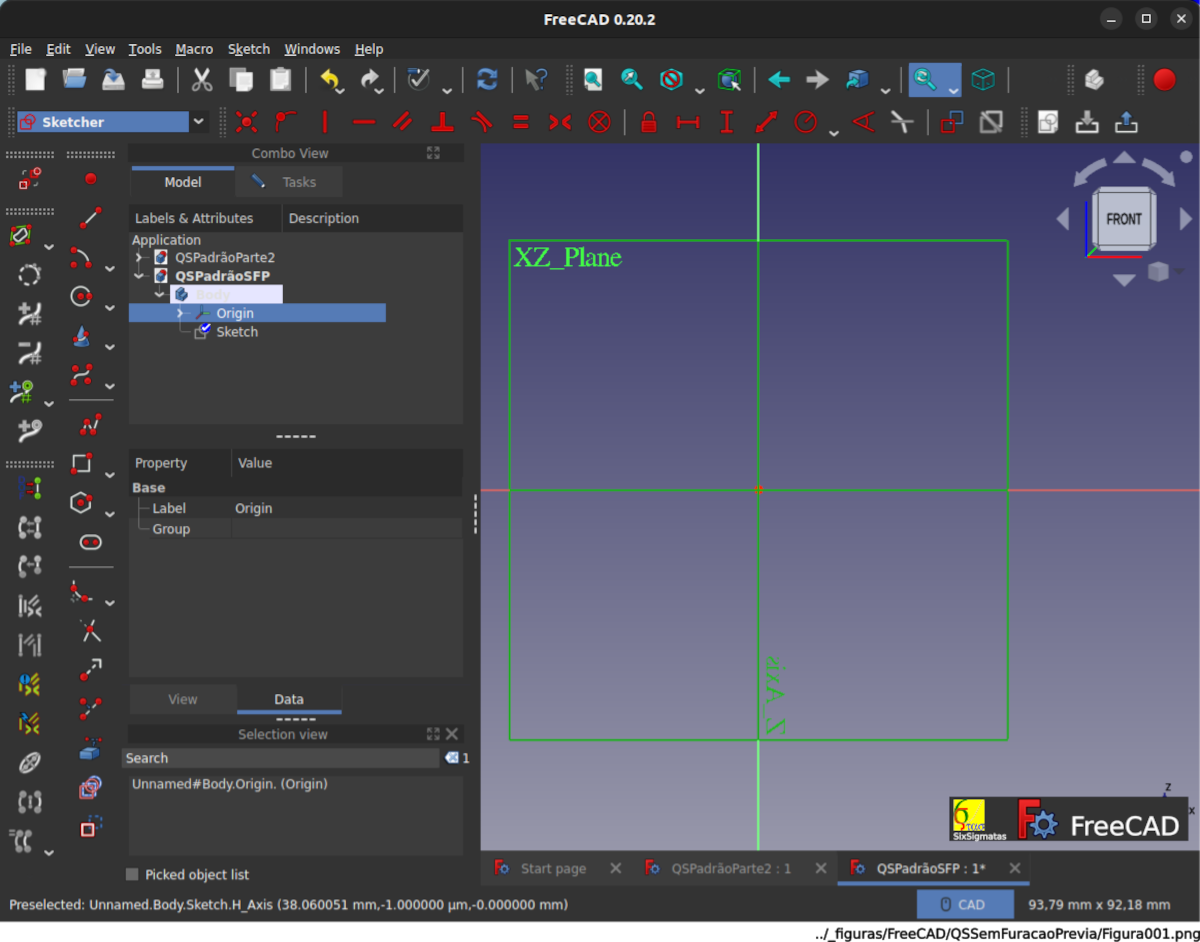Open the File menu
Viewport: 1200px width, 942px height.
pos(21,49)
